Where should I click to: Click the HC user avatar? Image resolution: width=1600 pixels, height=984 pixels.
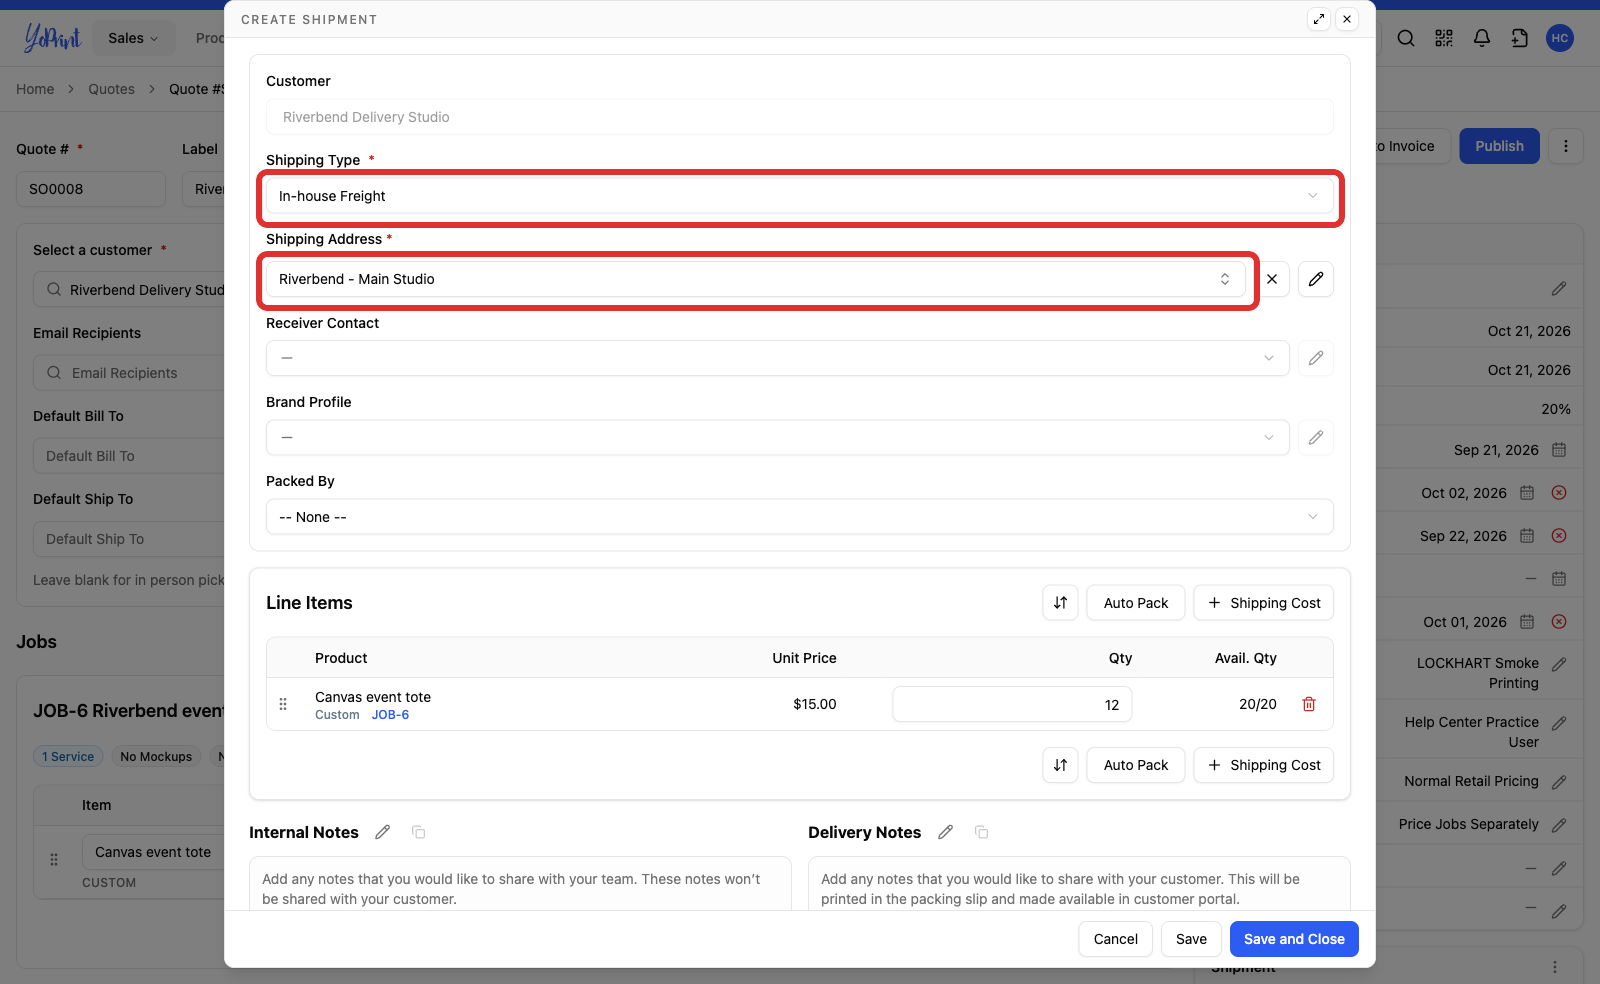click(1560, 38)
